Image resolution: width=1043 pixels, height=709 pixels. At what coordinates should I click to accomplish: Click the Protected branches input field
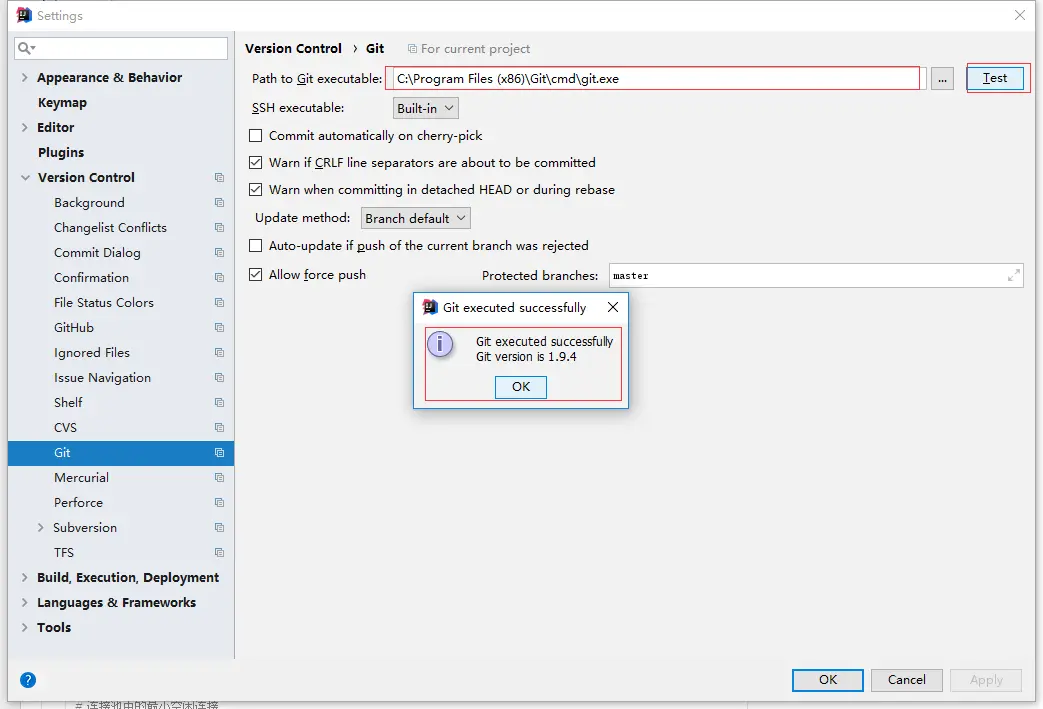click(816, 275)
